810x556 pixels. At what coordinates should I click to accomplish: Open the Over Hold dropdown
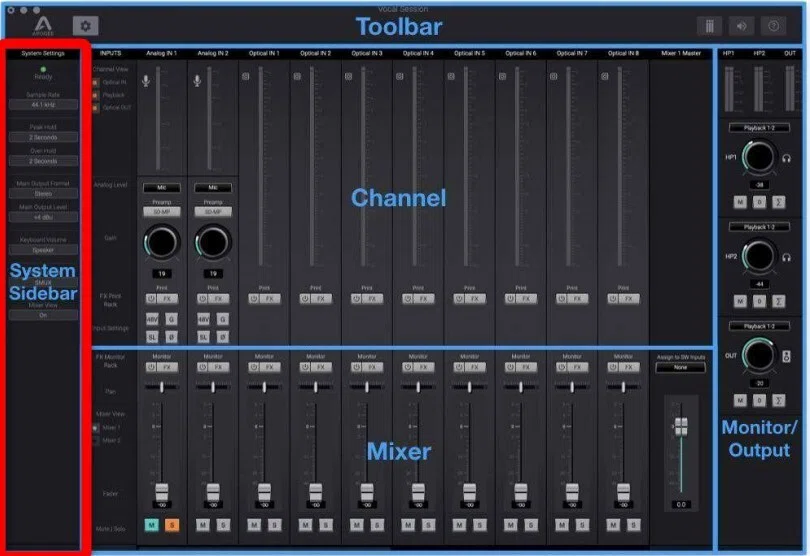click(x=43, y=161)
